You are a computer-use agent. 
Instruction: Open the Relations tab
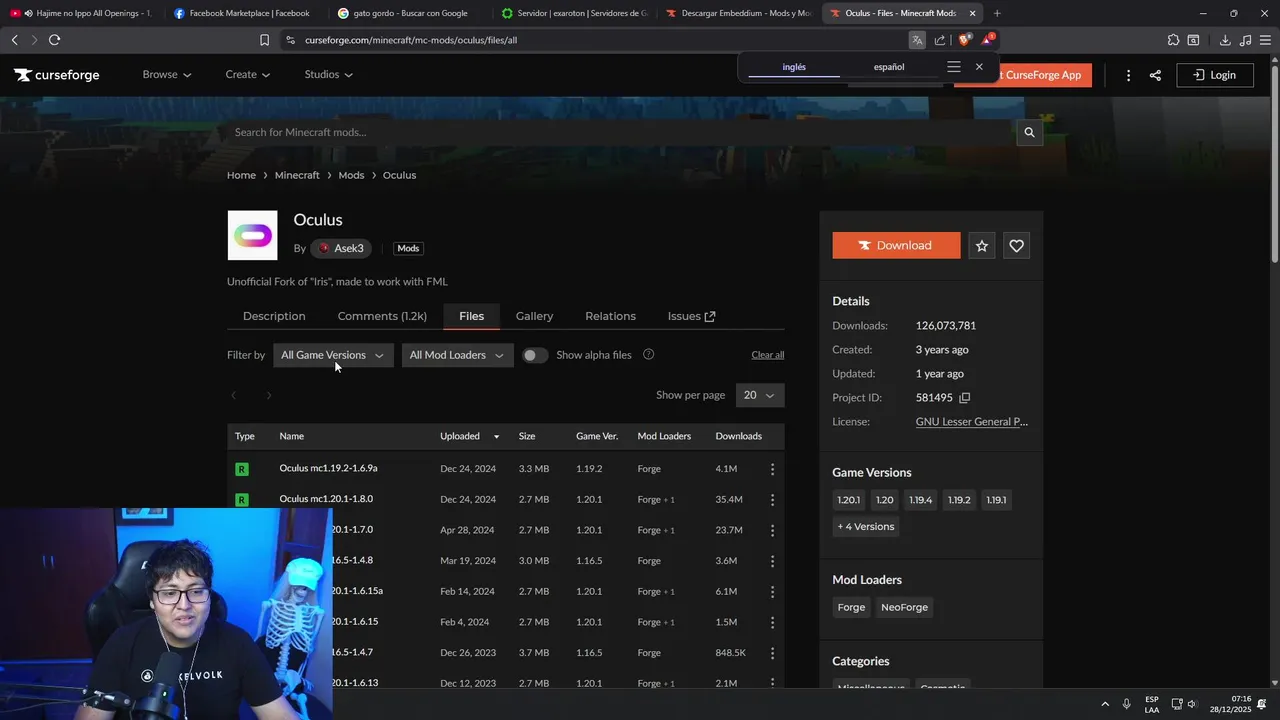coord(610,316)
